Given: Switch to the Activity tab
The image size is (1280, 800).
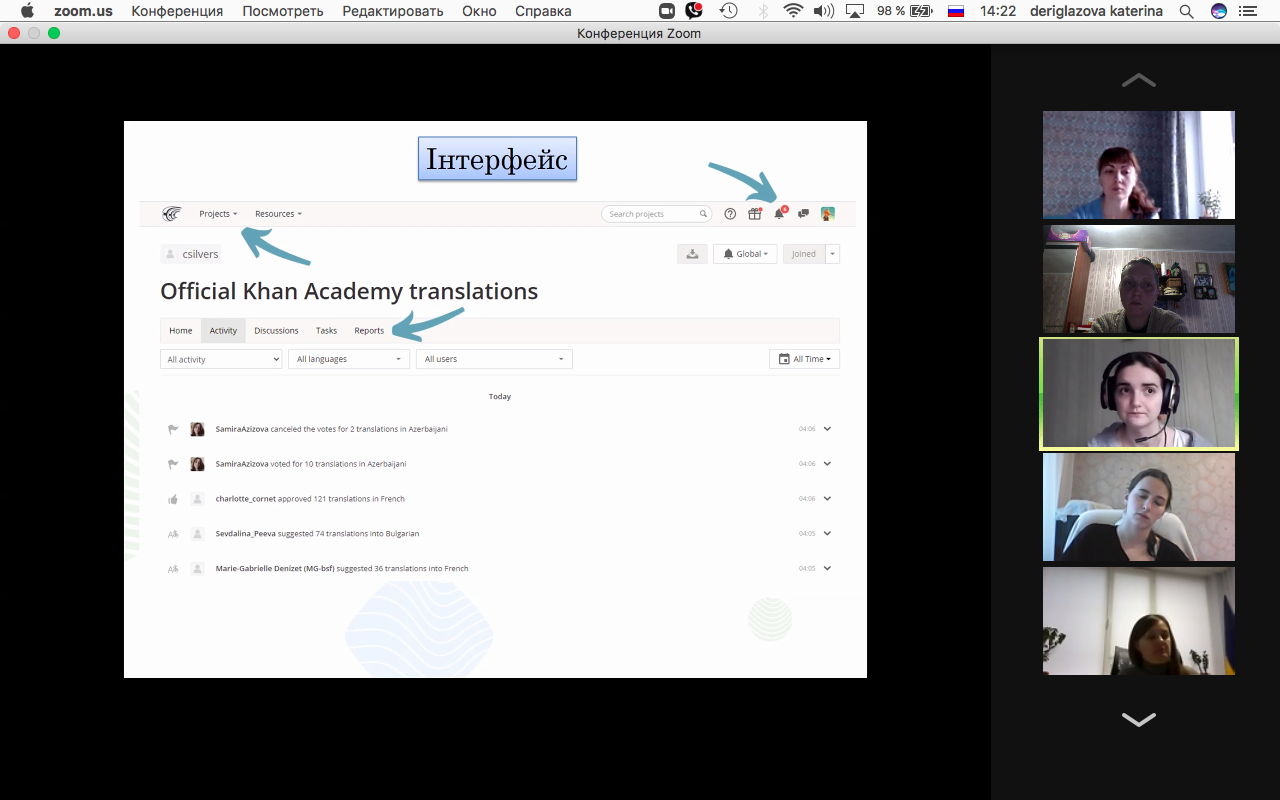Looking at the screenshot, I should (x=223, y=331).
